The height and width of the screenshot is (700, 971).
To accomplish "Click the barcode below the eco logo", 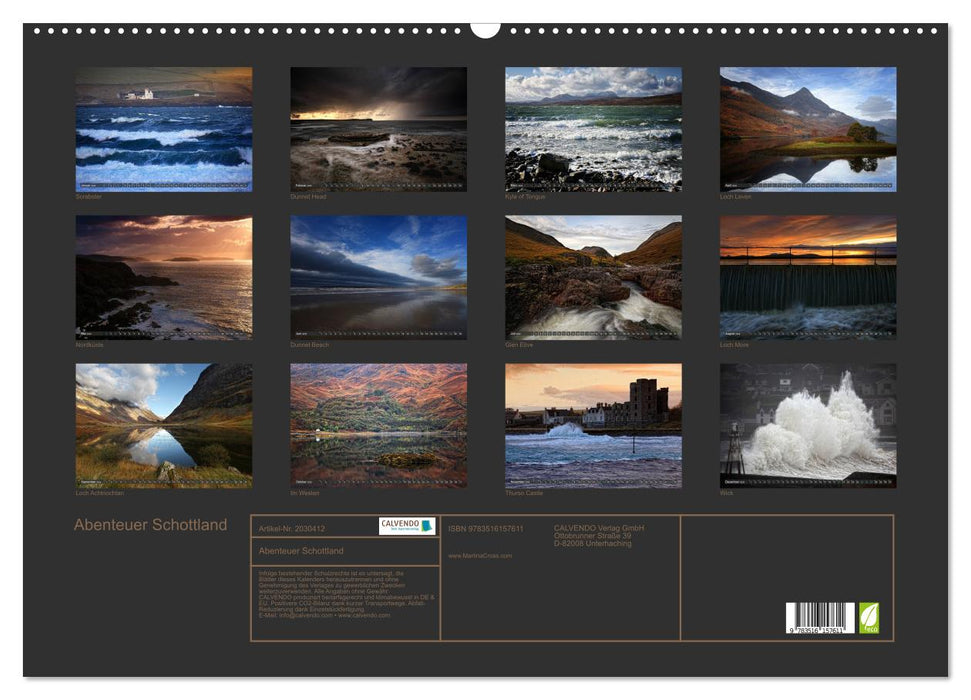I will (x=820, y=617).
